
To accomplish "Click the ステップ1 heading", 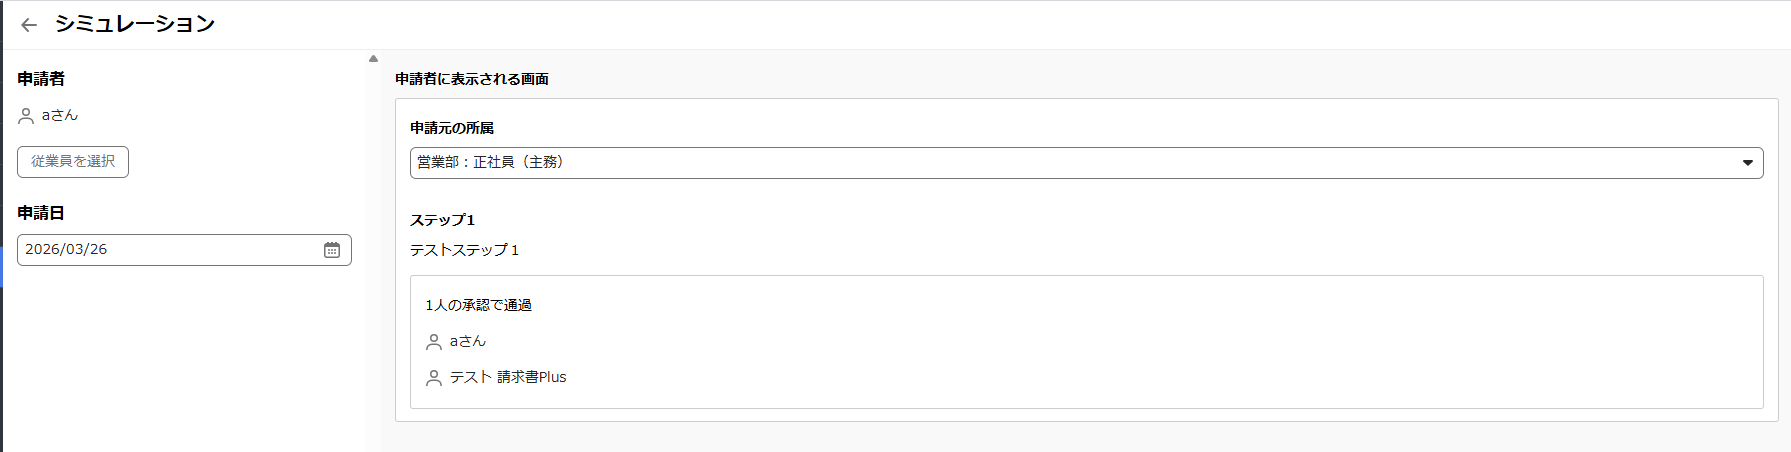I will click(442, 220).
